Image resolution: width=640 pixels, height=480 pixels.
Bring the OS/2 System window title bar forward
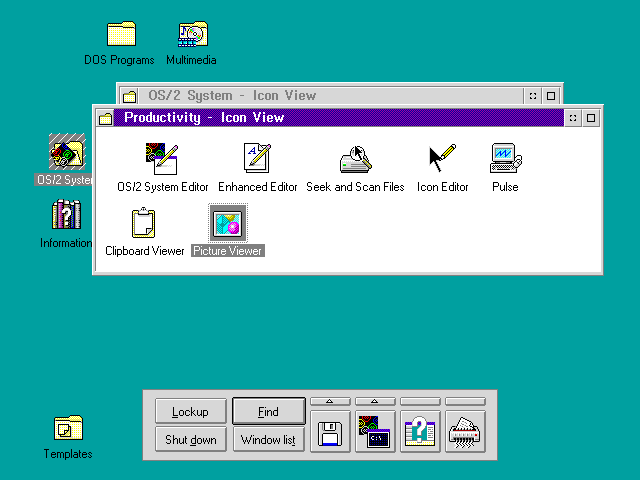tap(331, 96)
